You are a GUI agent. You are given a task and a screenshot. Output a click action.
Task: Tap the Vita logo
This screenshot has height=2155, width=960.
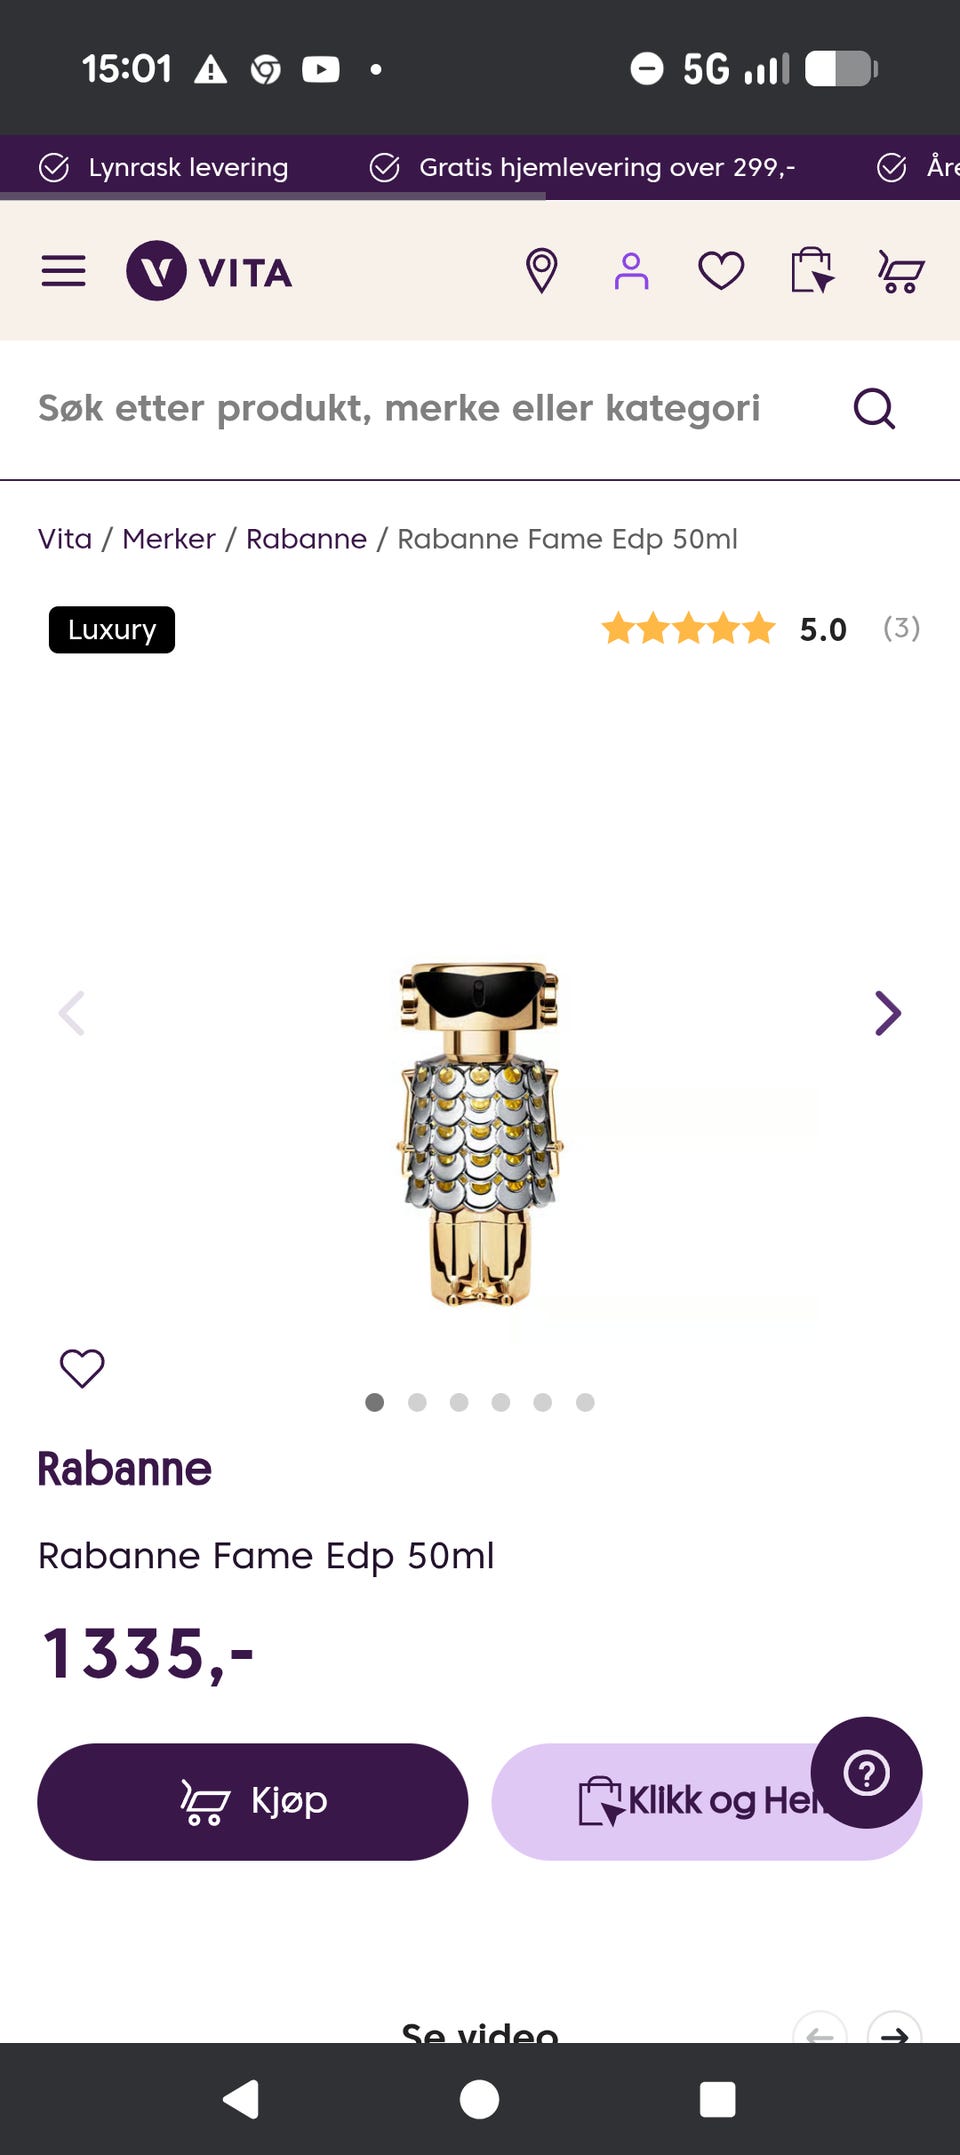point(209,271)
